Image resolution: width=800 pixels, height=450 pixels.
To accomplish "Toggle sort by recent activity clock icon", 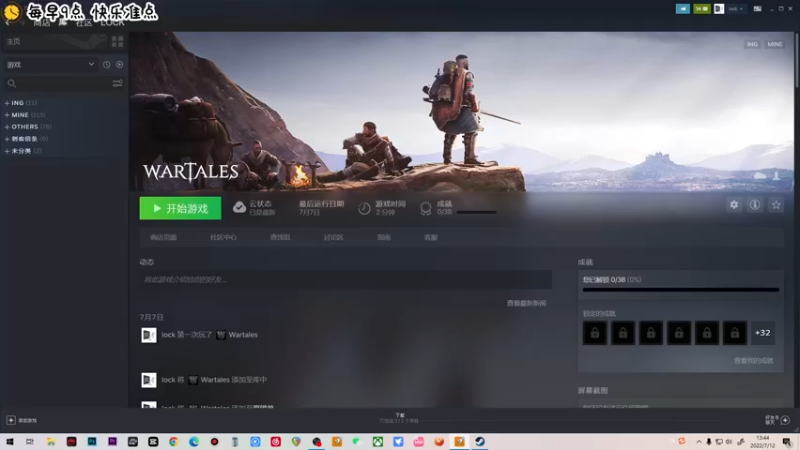I will click(107, 65).
